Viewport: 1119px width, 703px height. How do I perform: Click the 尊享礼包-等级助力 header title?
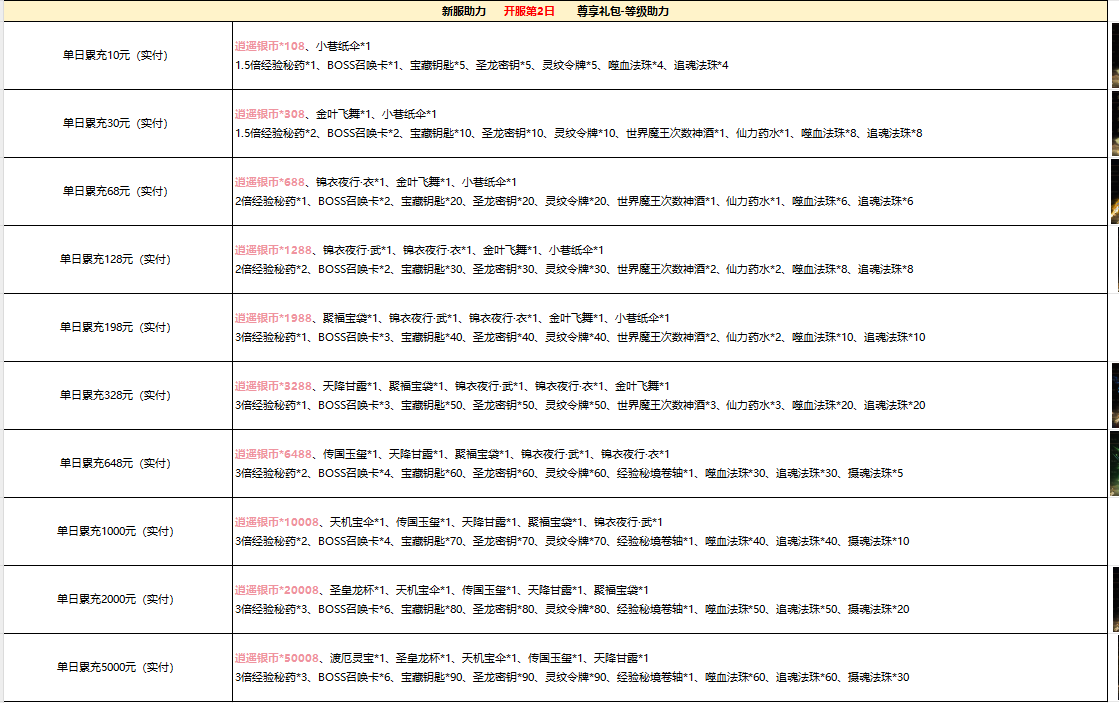(x=622, y=11)
